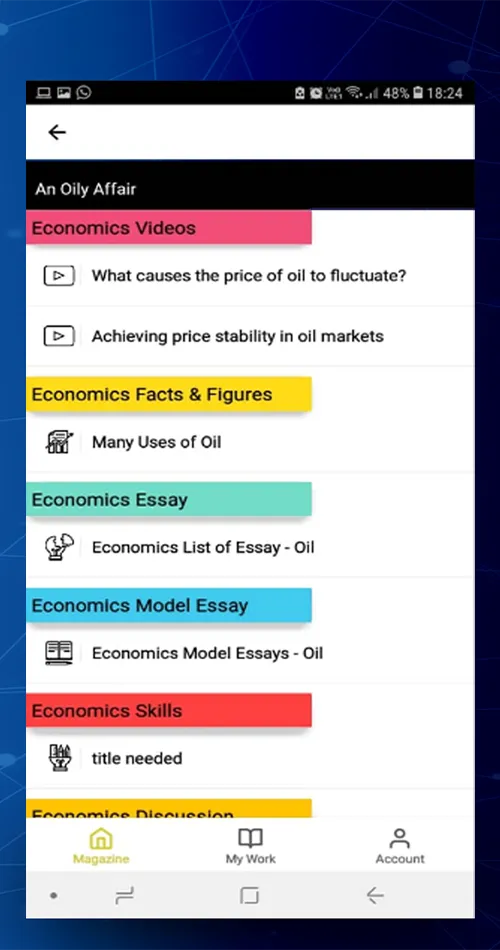Open video icon for oil price fluctuation
This screenshot has height=950, width=500.
(59, 276)
